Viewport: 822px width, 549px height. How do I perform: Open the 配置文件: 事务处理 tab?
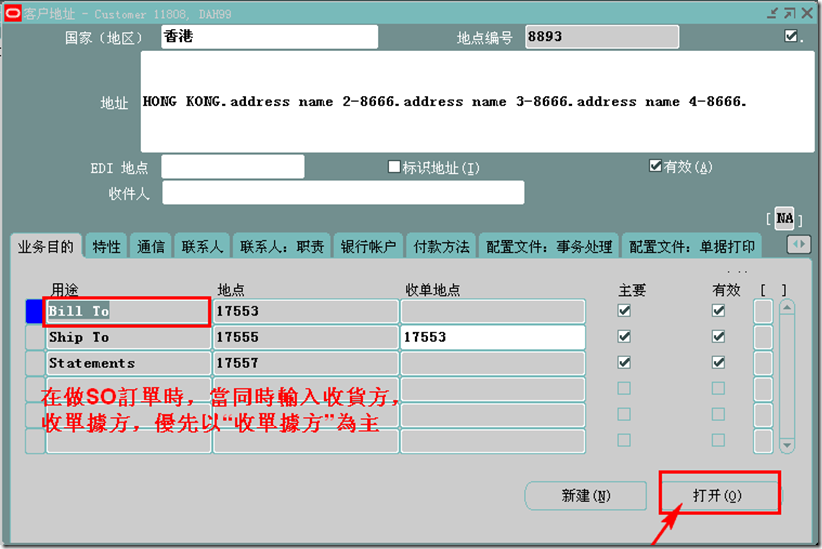pos(549,246)
